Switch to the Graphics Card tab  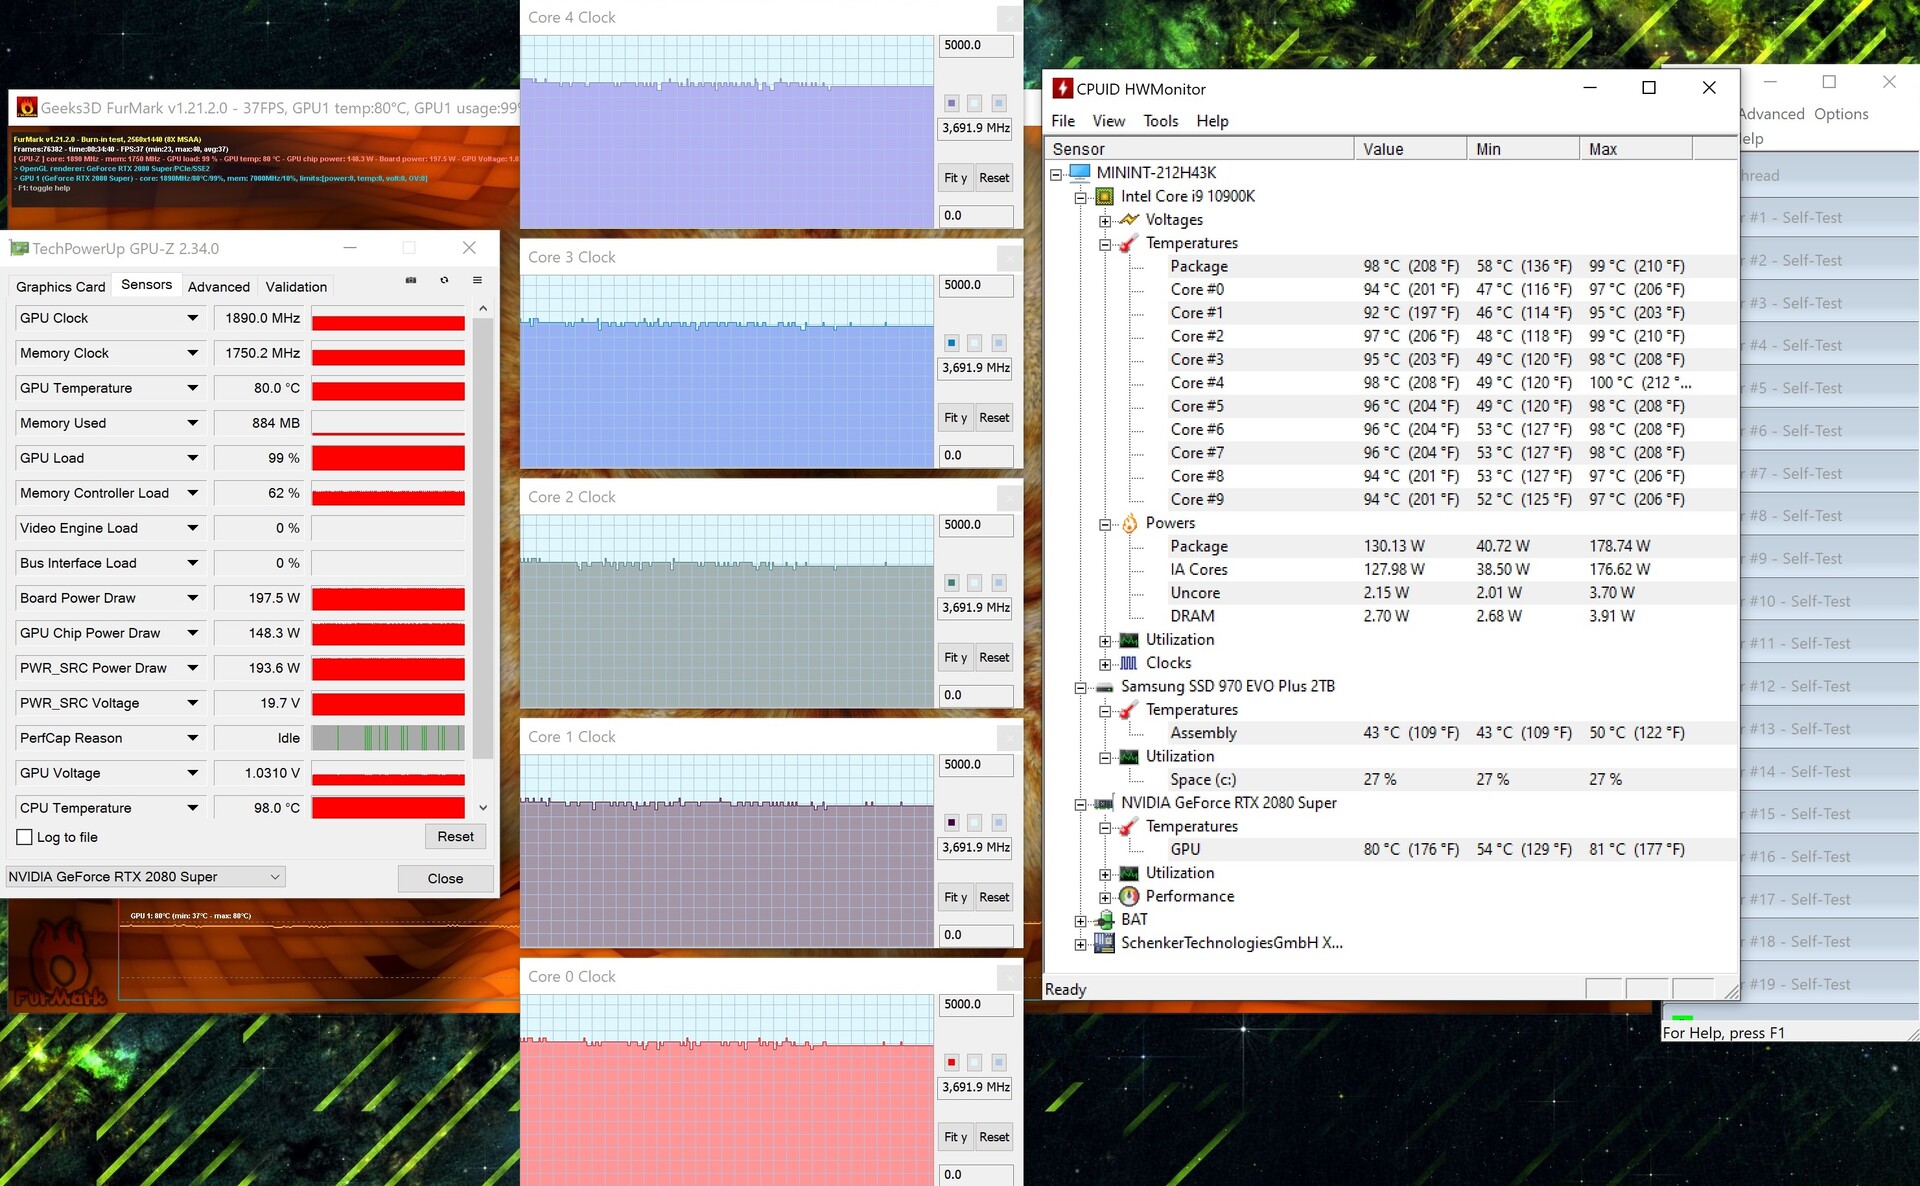[x=60, y=287]
